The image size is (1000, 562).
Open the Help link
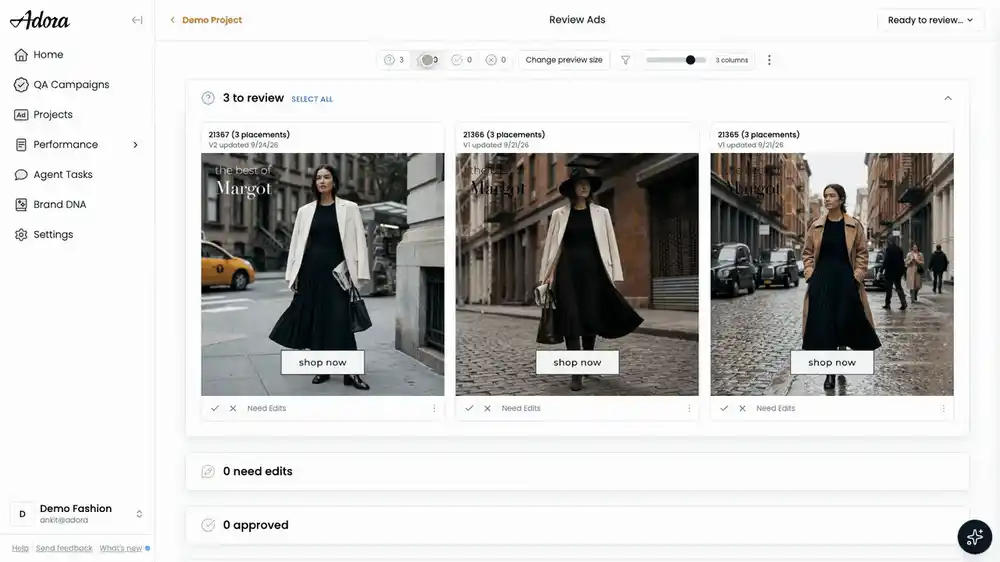pyautogui.click(x=20, y=548)
